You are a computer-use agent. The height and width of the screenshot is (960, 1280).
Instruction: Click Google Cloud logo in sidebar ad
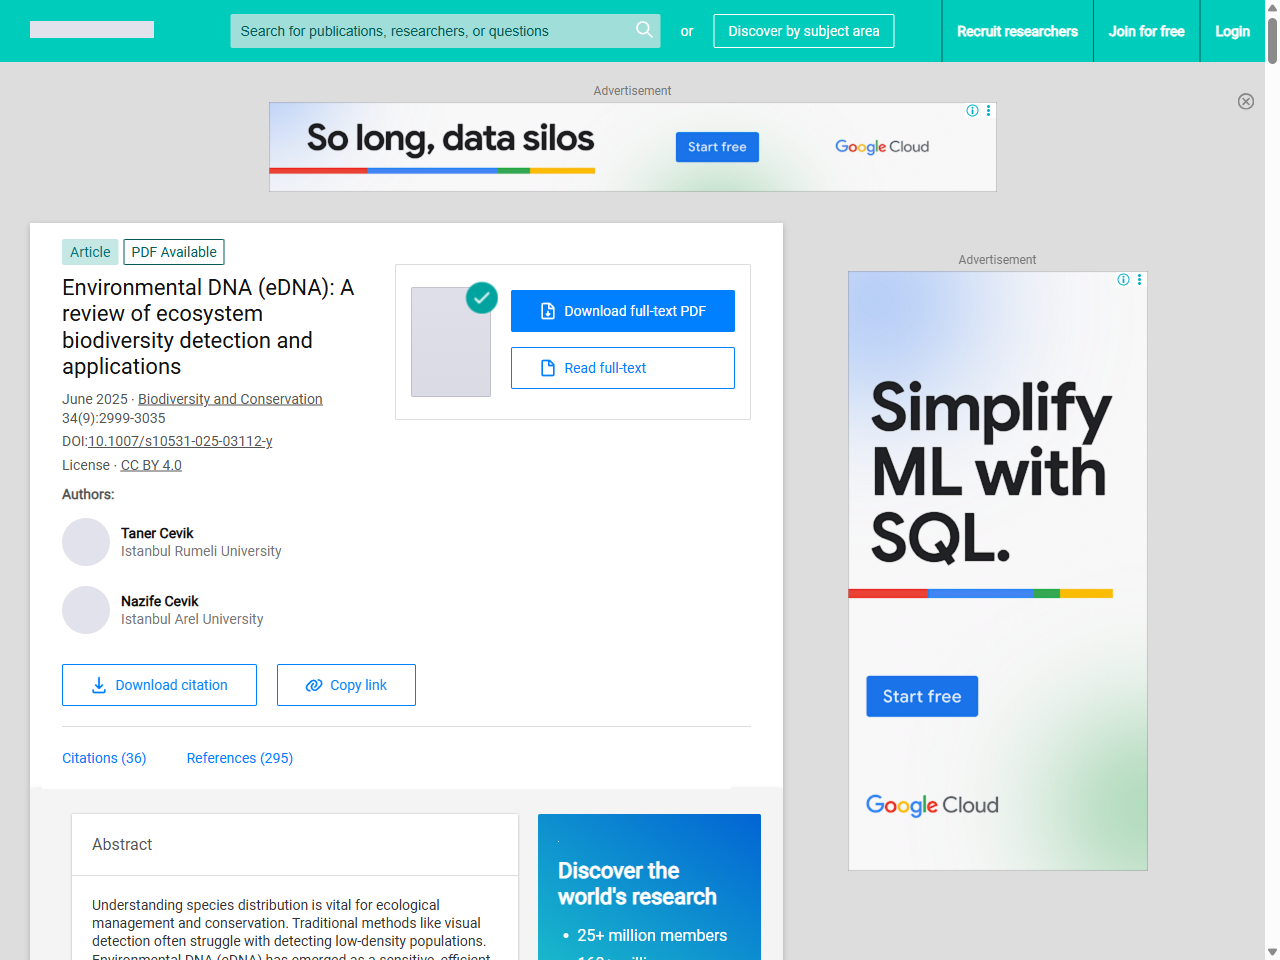click(932, 805)
